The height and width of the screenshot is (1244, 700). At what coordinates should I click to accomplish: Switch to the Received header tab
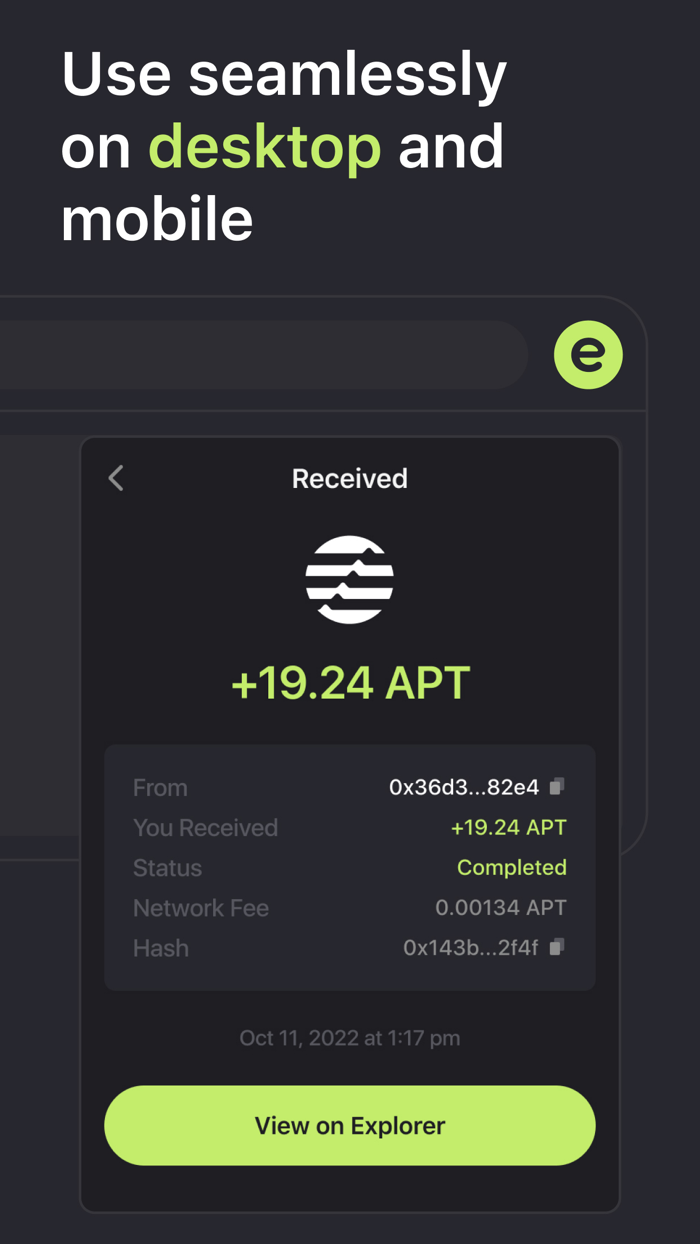point(349,478)
